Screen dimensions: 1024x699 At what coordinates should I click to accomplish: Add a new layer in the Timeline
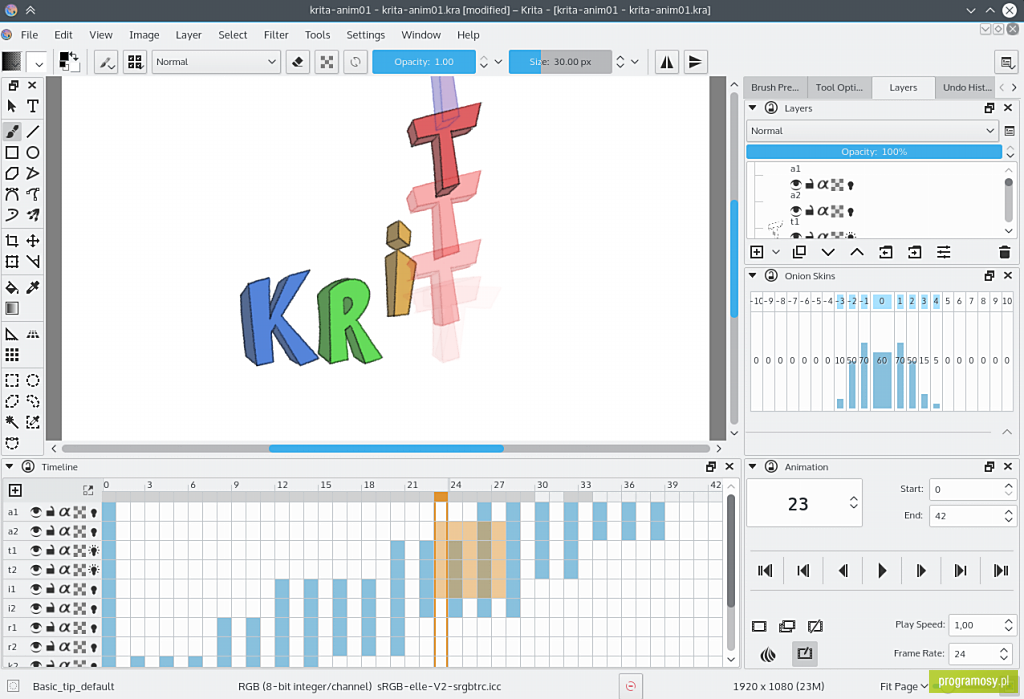tap(15, 490)
